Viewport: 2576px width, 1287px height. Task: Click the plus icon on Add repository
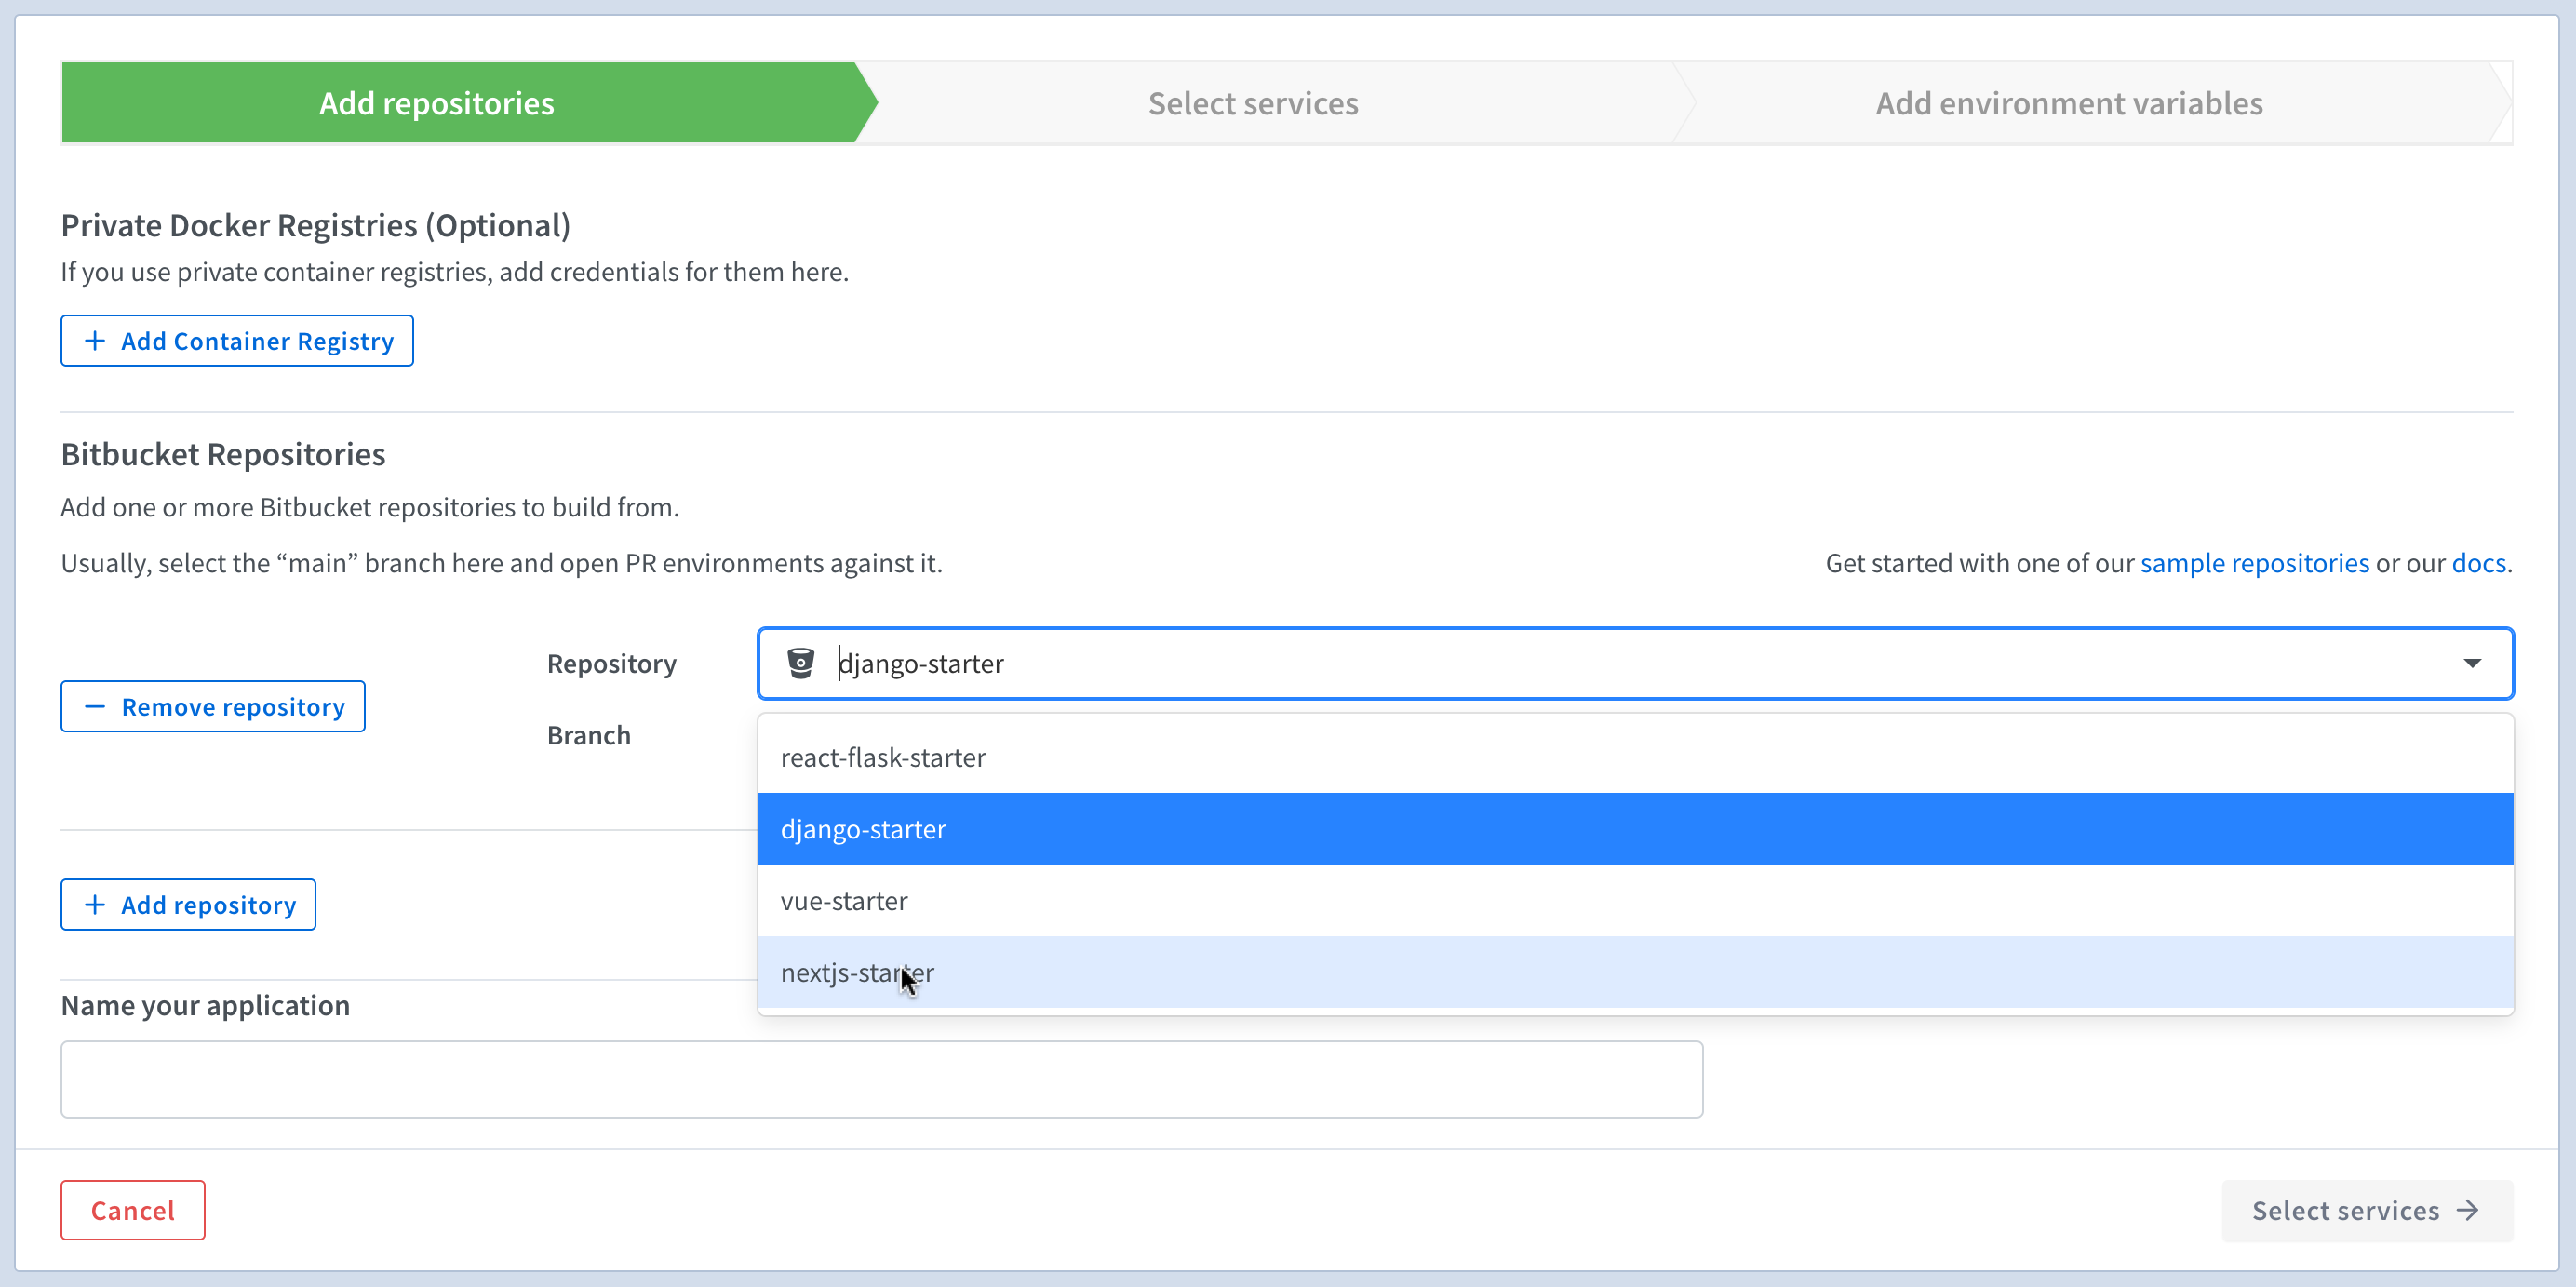coord(94,904)
